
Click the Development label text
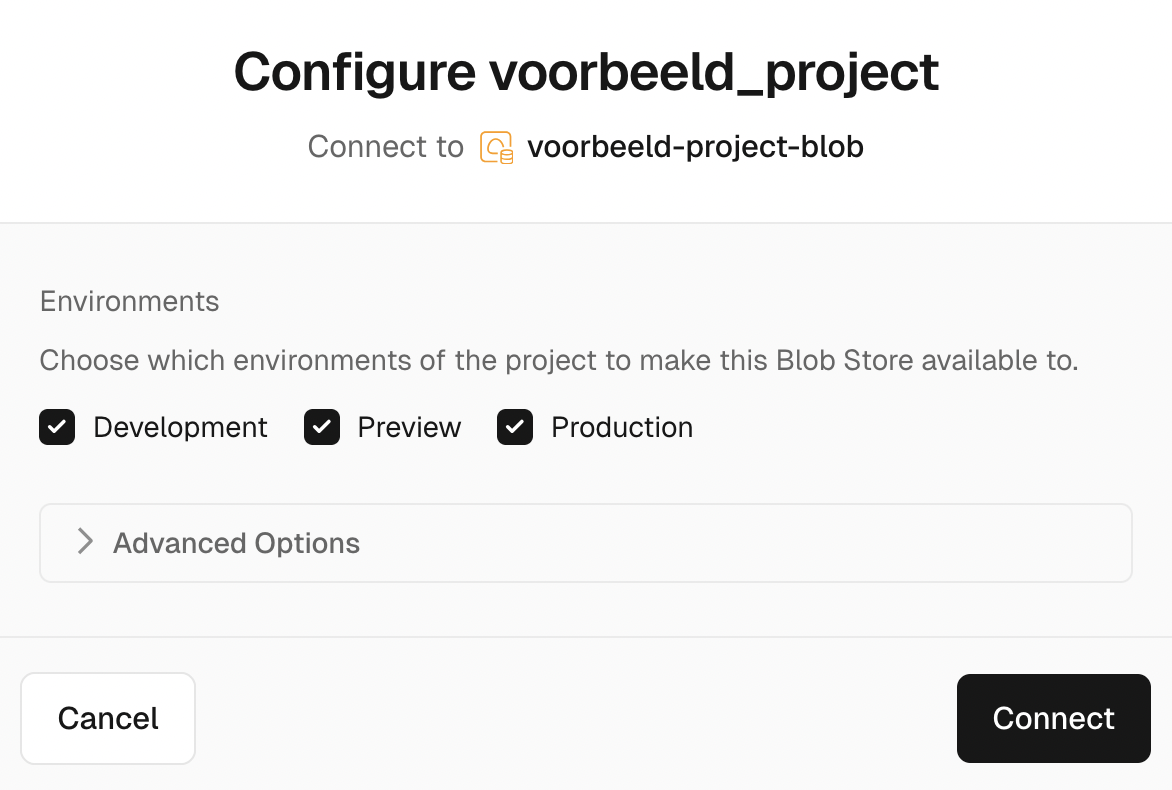[179, 427]
